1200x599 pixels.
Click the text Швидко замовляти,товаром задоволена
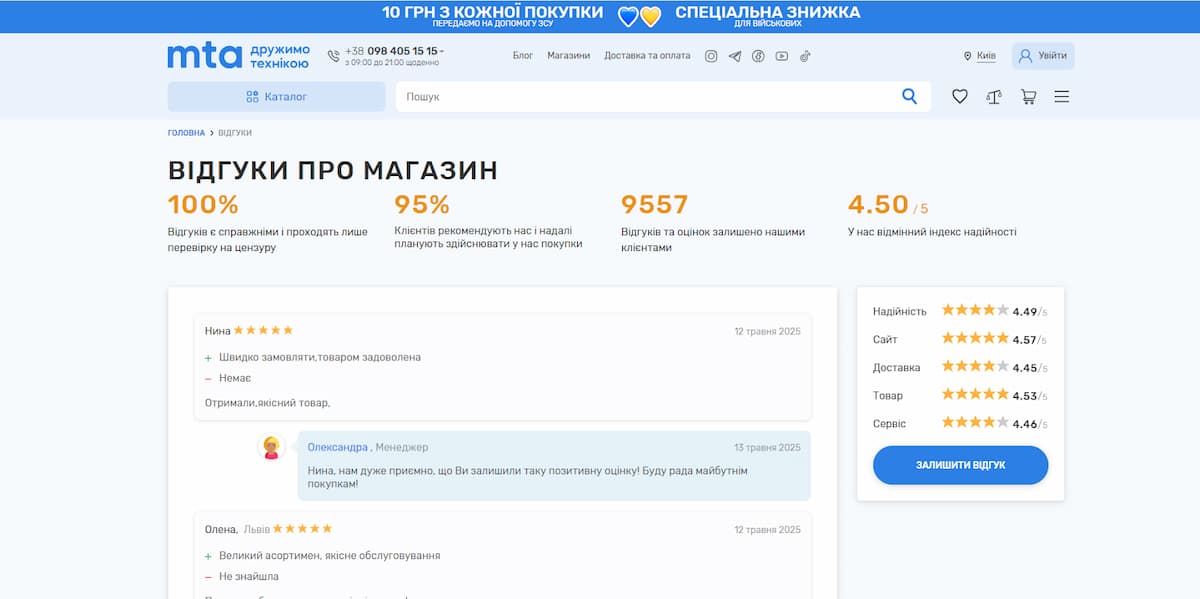click(320, 357)
